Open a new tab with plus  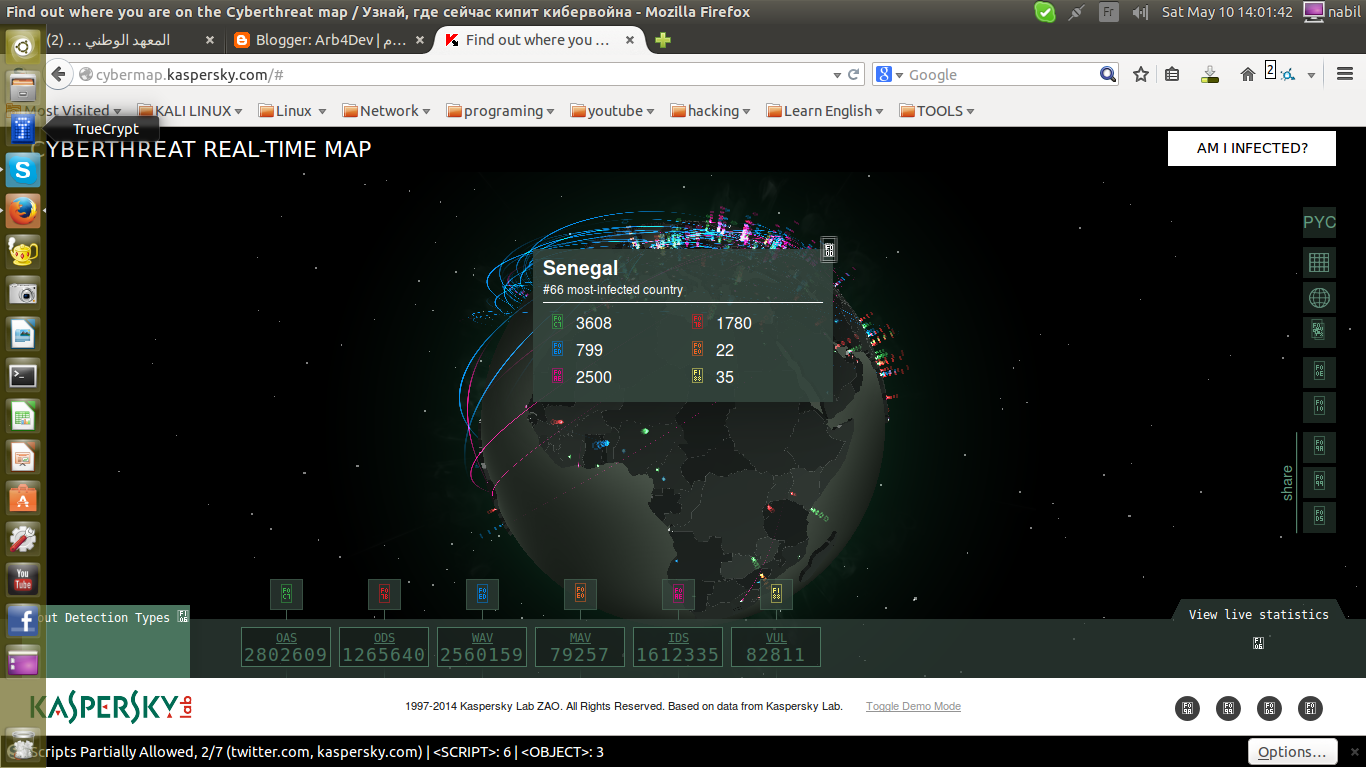[x=662, y=41]
